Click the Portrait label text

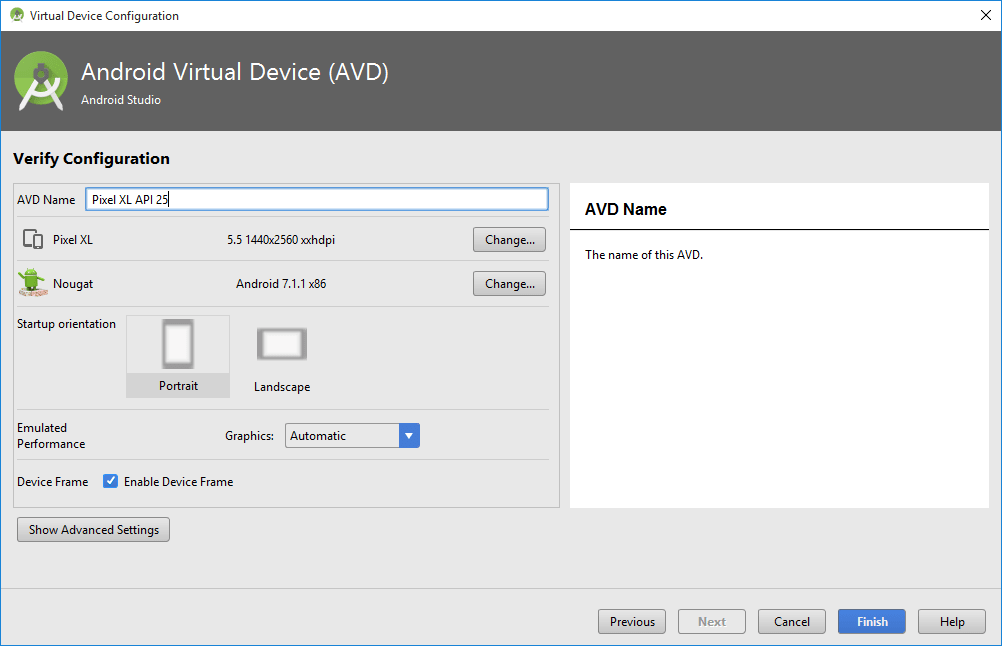pos(178,386)
